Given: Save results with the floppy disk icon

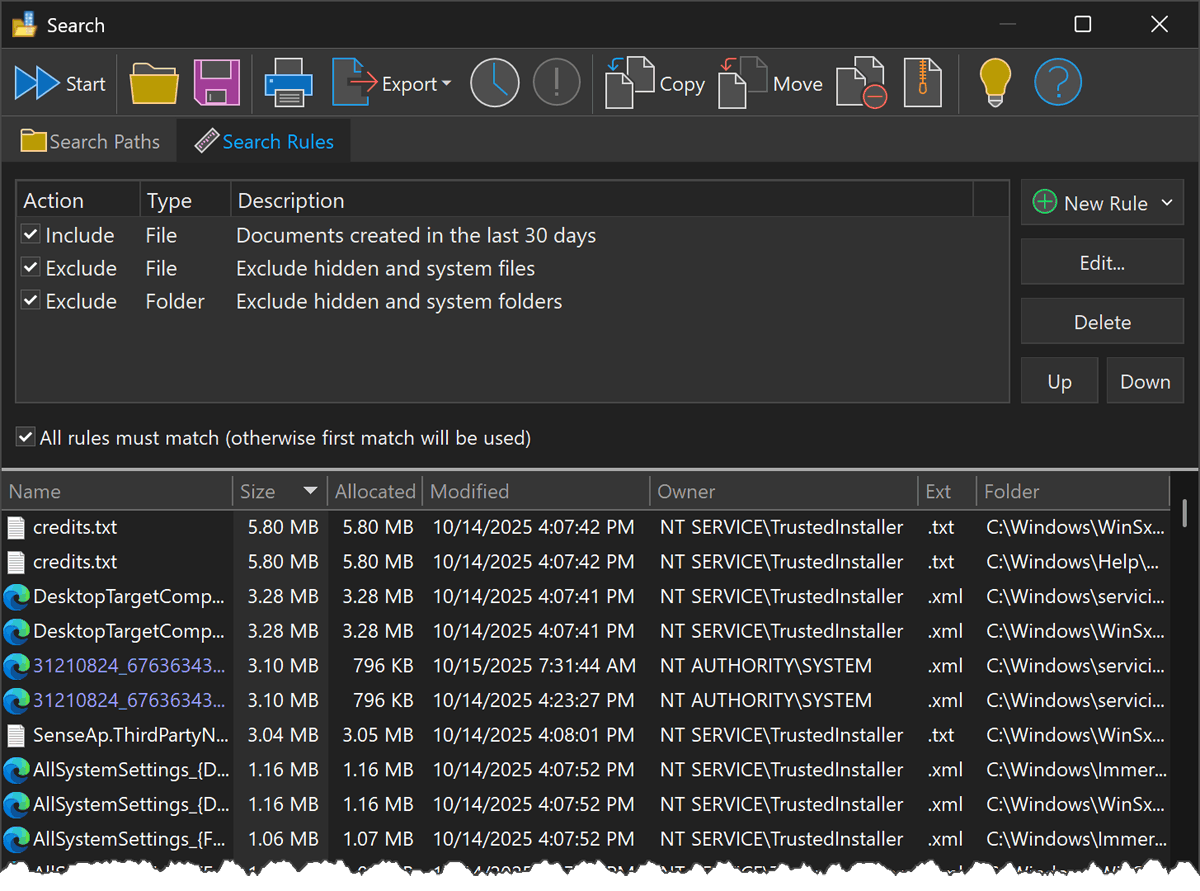Looking at the screenshot, I should [x=216, y=83].
